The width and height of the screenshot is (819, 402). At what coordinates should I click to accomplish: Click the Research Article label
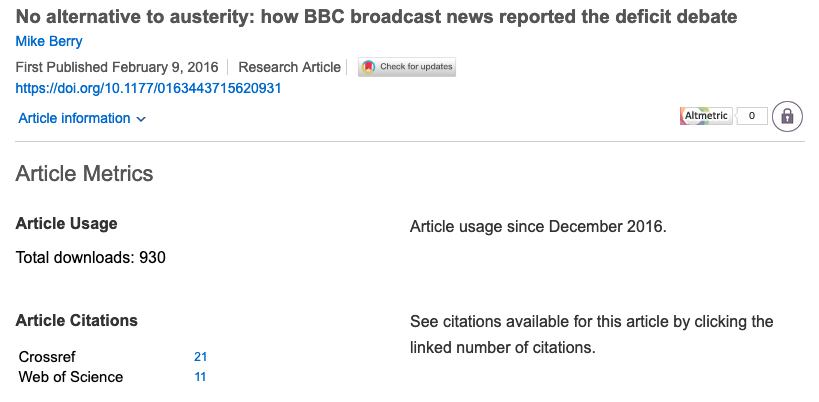pyautogui.click(x=290, y=67)
